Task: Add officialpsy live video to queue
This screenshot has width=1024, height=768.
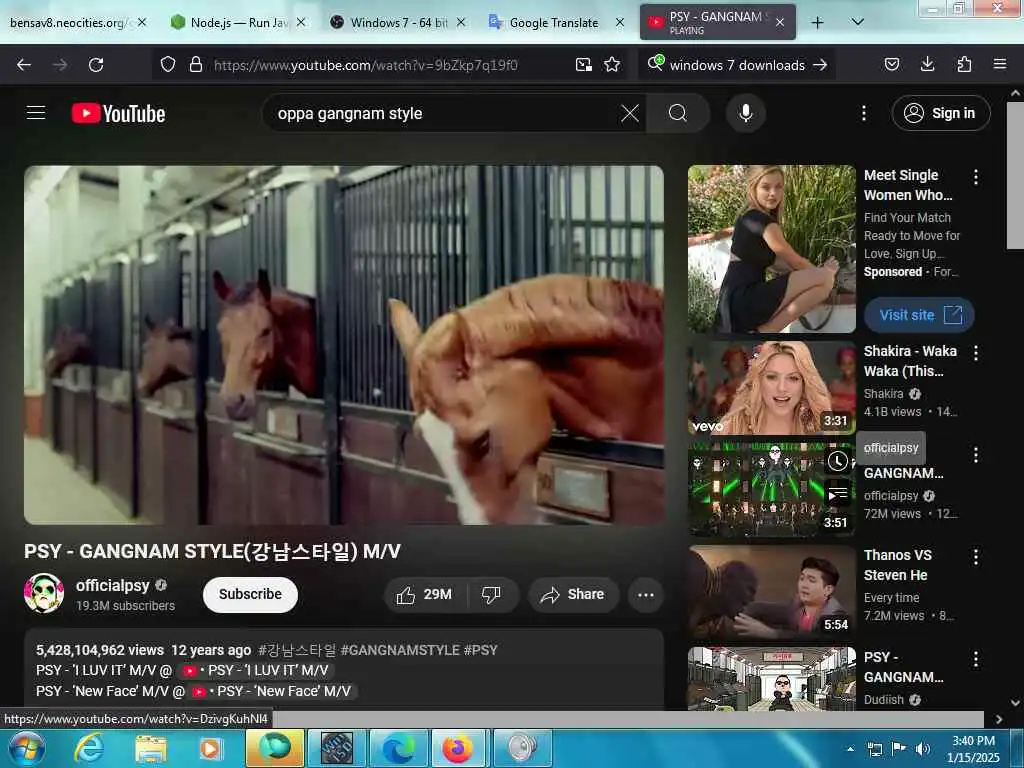Action: click(838, 493)
